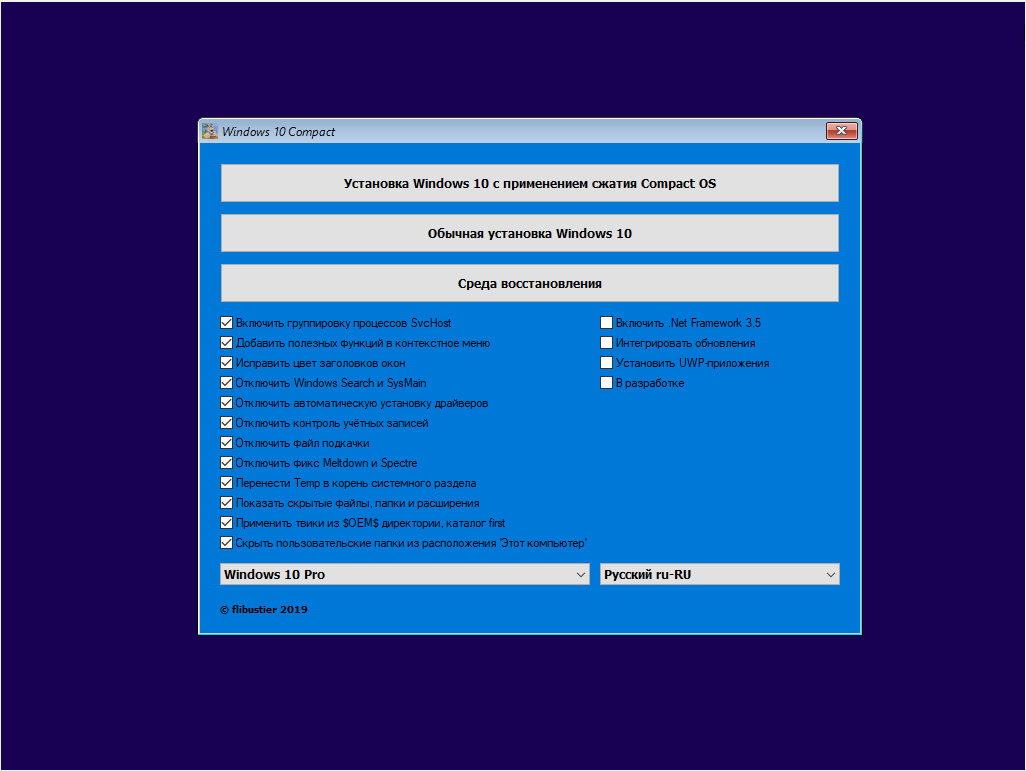This screenshot has width=1026, height=771.
Task: Click Обычная установка Windows 10 button
Action: point(529,234)
